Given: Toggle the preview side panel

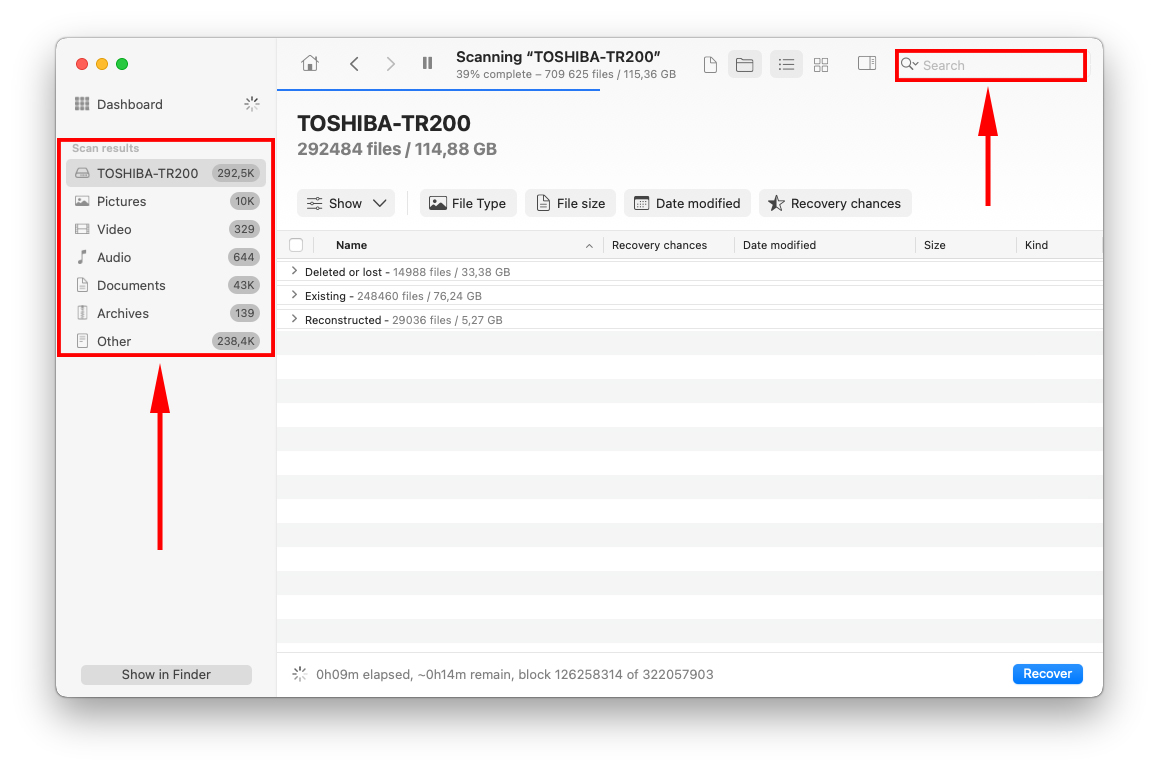Looking at the screenshot, I should 866,64.
